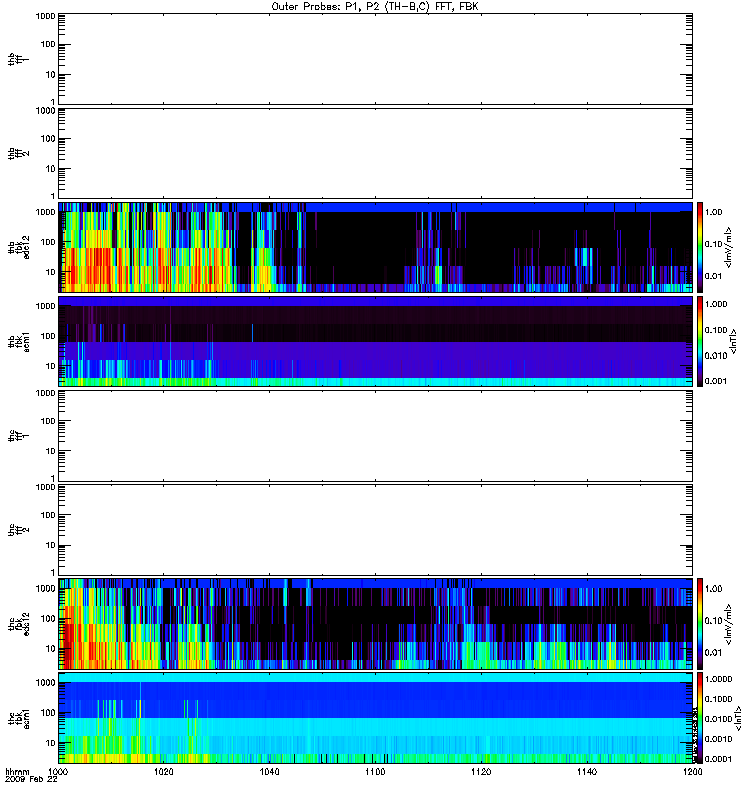Click the 'thc fbk scm1' panel label
This screenshot has height=800, width=750.
[x=18, y=718]
